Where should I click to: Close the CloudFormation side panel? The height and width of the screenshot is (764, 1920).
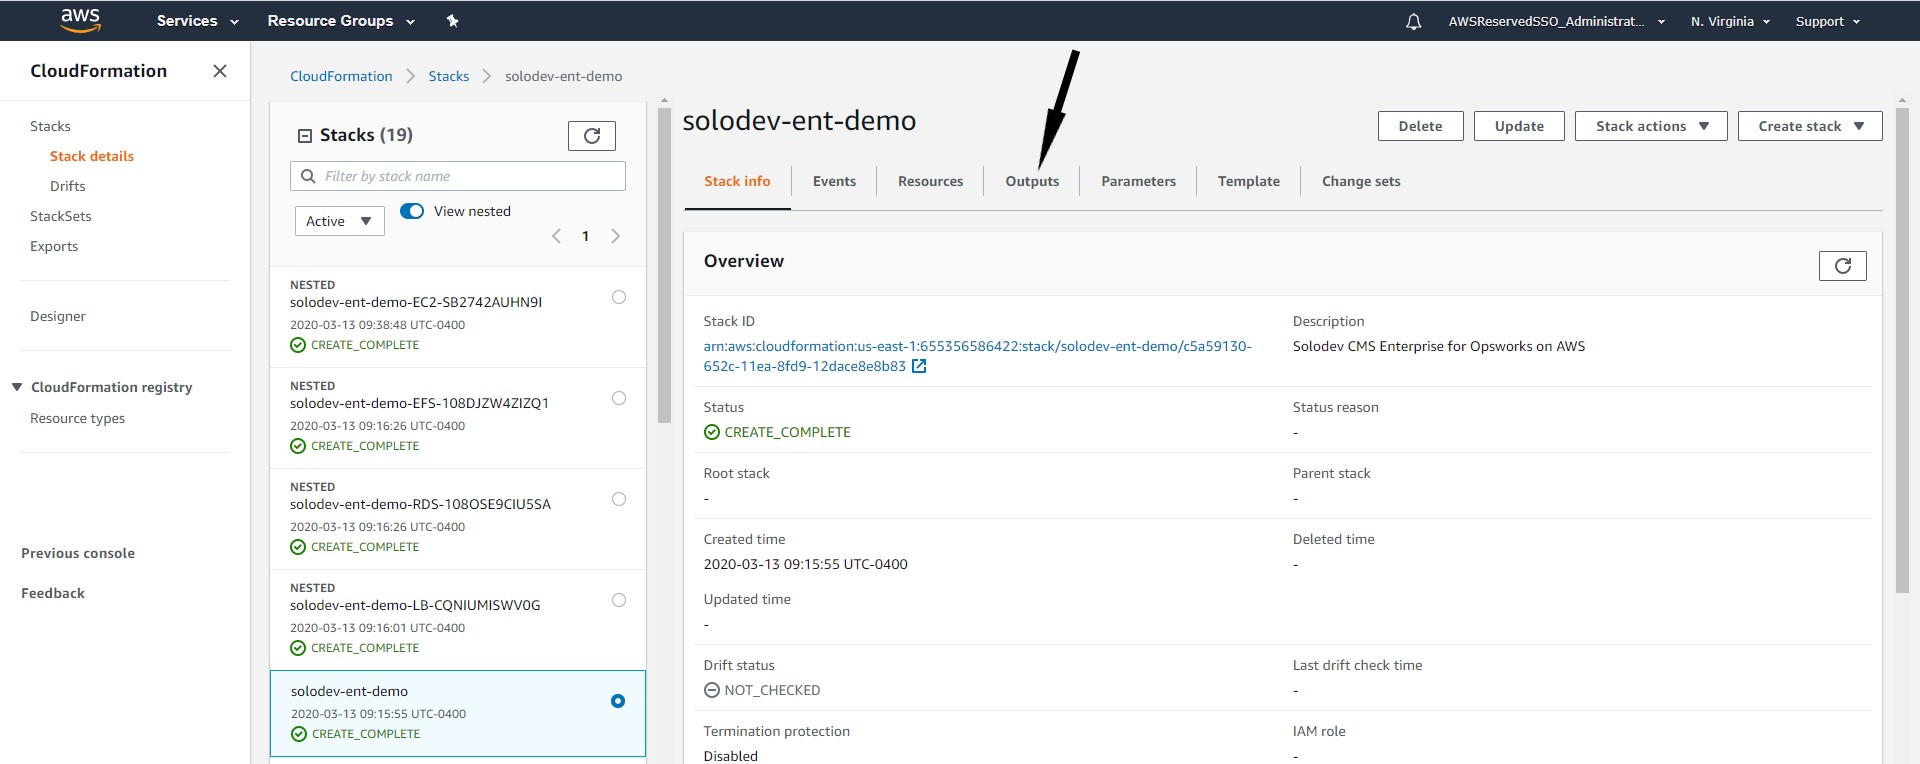coord(220,71)
